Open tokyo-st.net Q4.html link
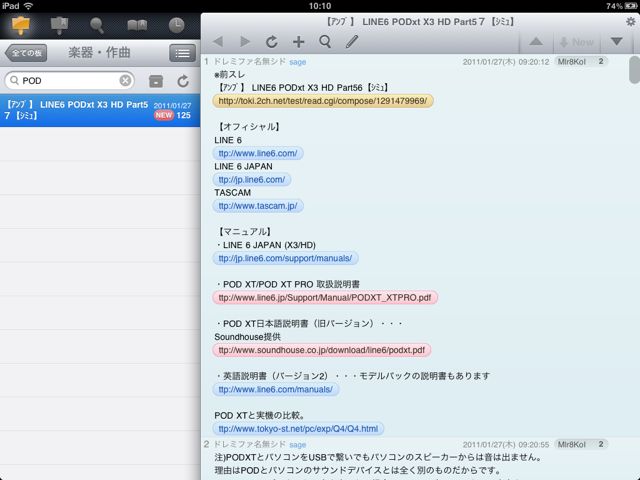Image resolution: width=640 pixels, height=480 pixels. click(x=298, y=429)
